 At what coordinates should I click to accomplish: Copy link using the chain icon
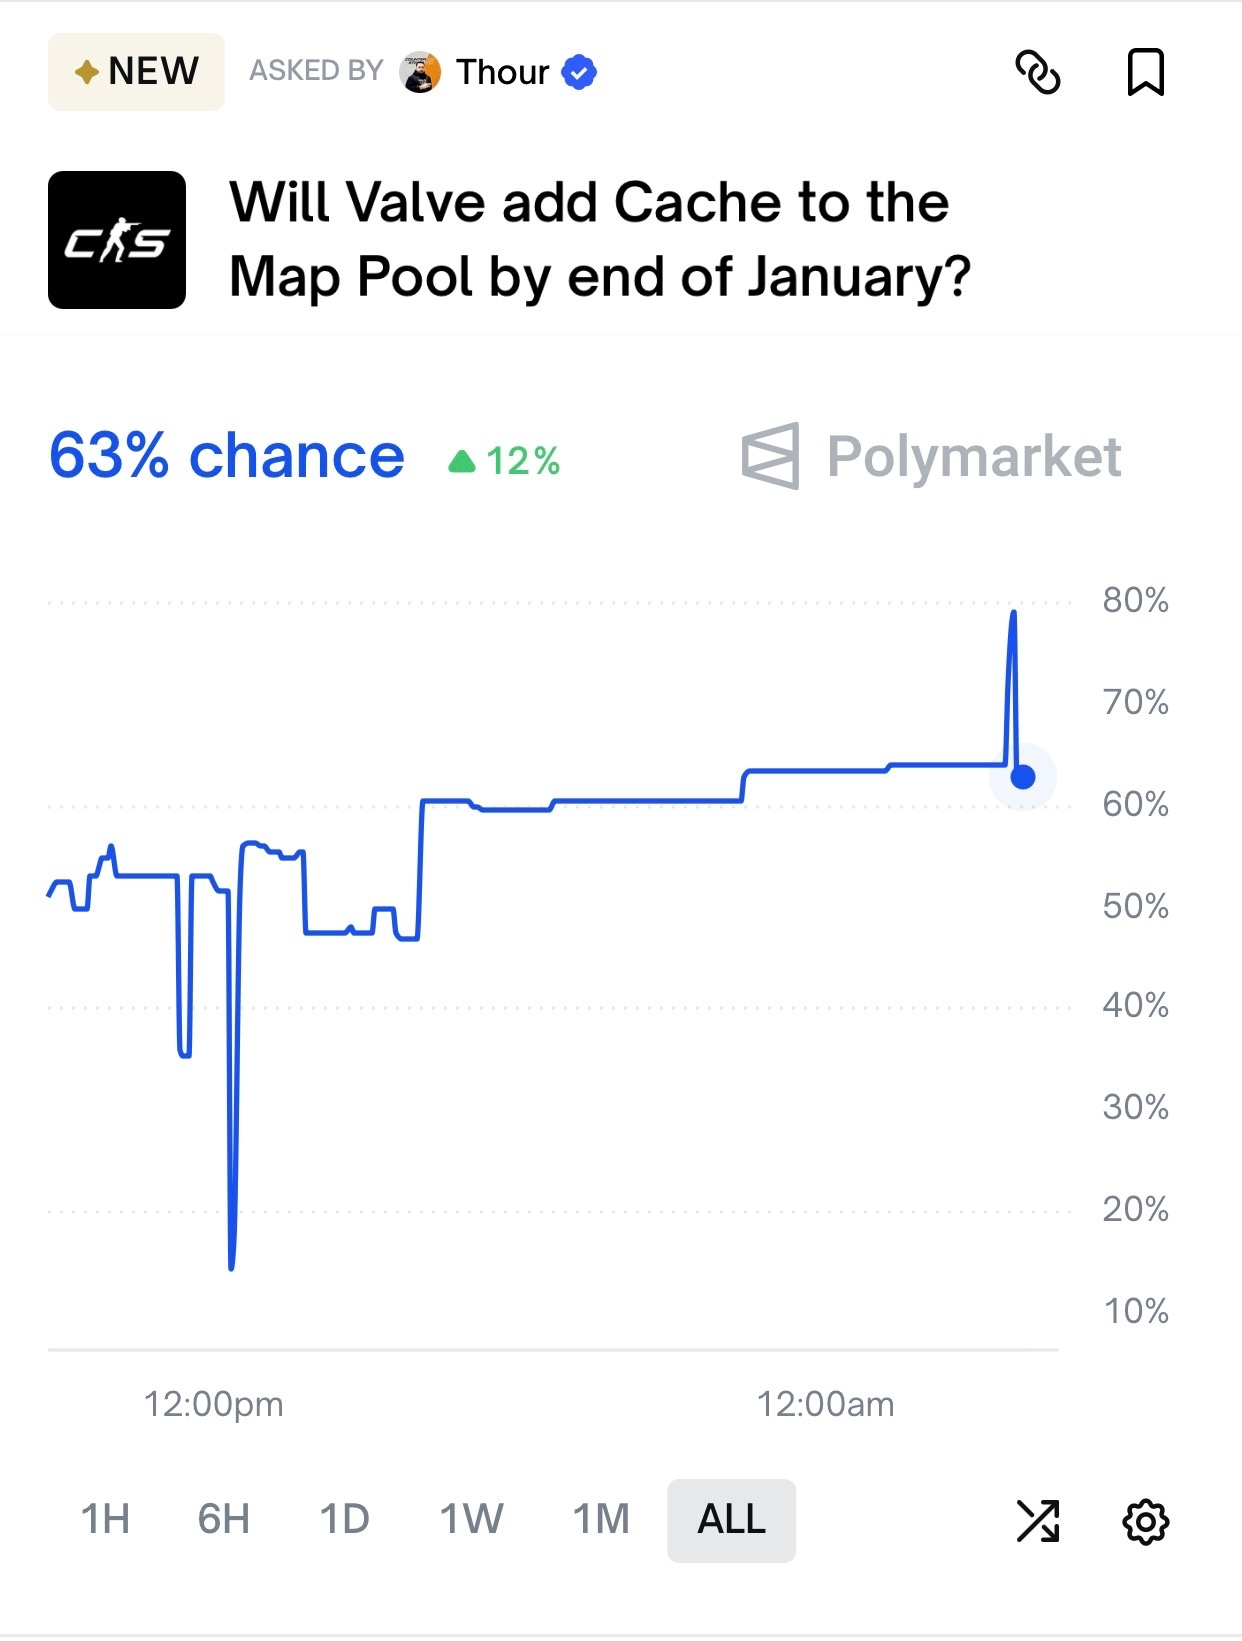(x=1037, y=72)
